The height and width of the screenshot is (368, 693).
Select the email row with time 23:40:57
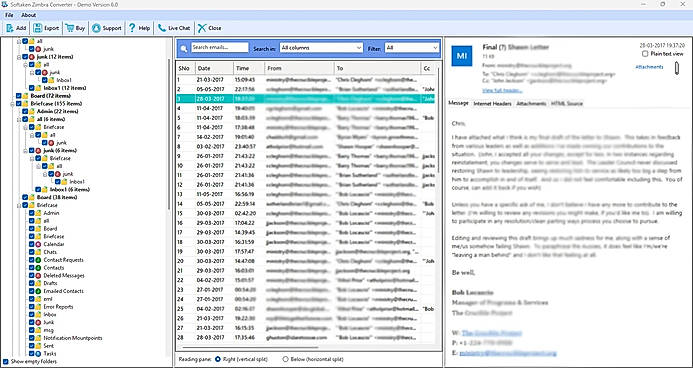click(x=305, y=146)
